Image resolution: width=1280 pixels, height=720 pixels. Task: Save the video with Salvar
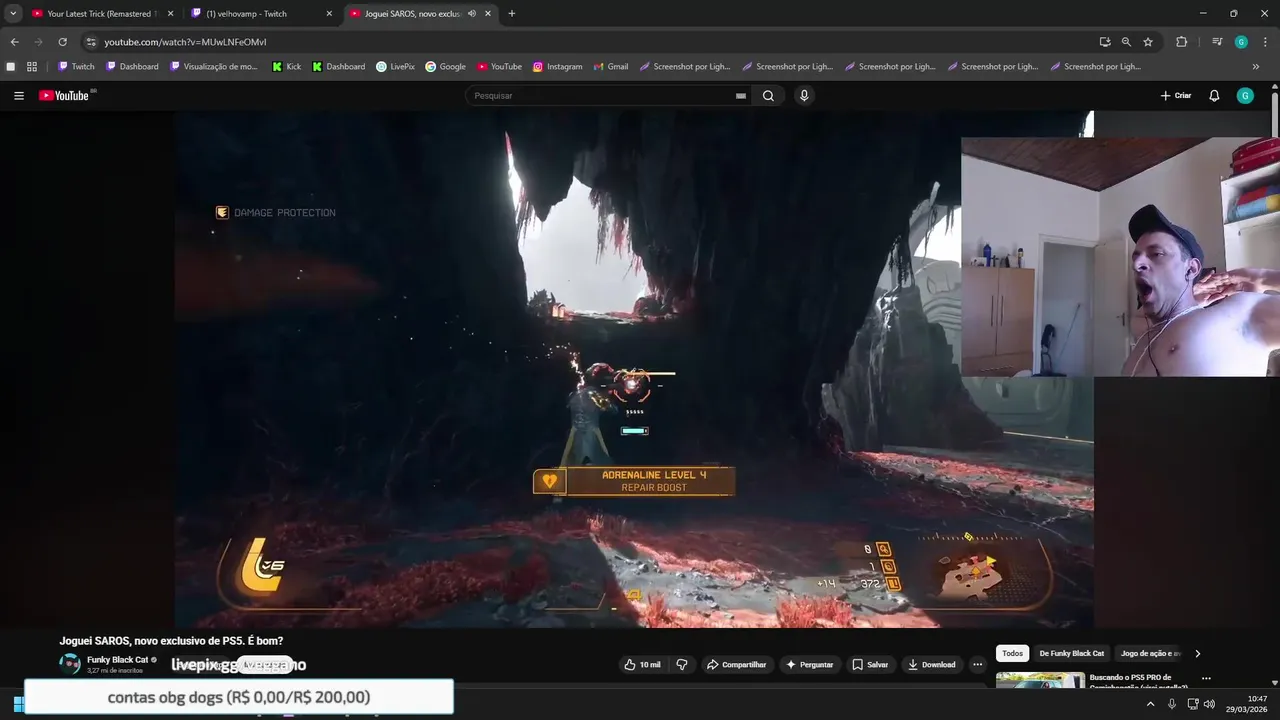(870, 665)
